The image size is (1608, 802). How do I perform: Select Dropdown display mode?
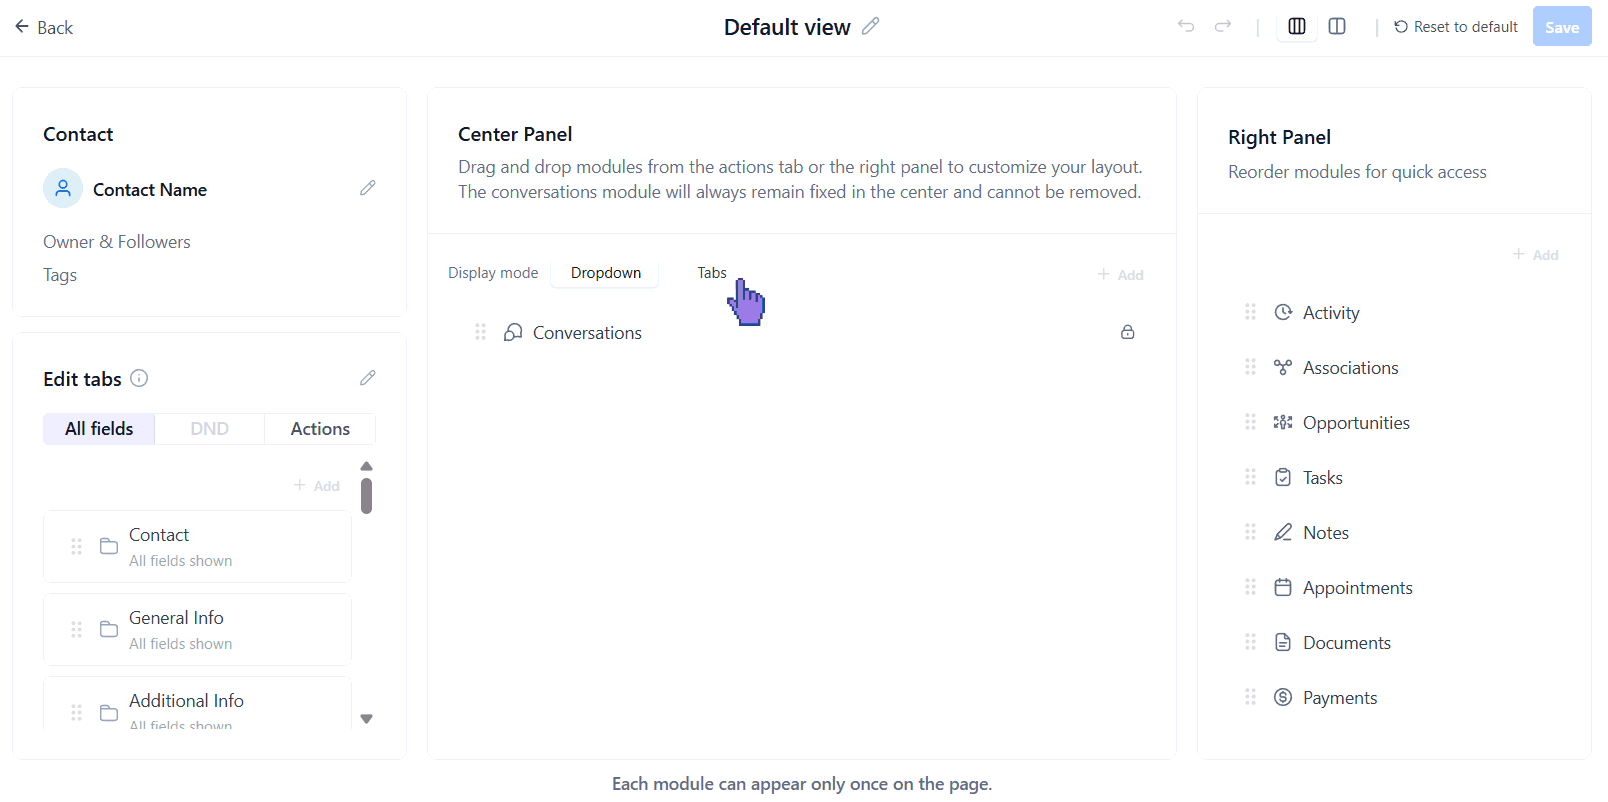pyautogui.click(x=605, y=273)
